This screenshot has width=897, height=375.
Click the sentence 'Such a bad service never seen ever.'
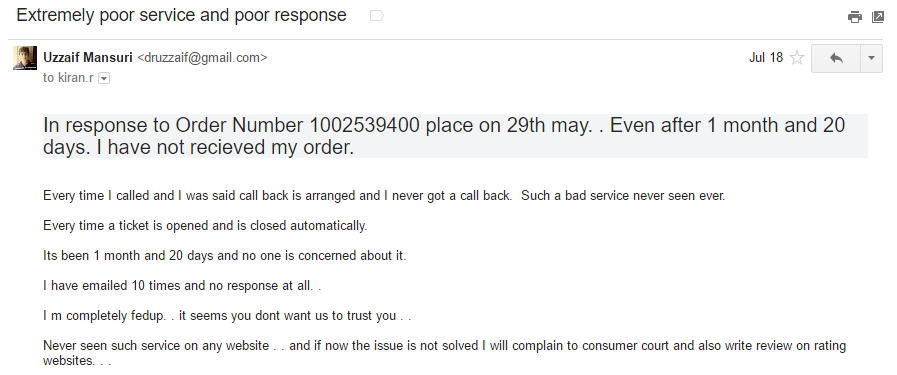click(x=623, y=196)
